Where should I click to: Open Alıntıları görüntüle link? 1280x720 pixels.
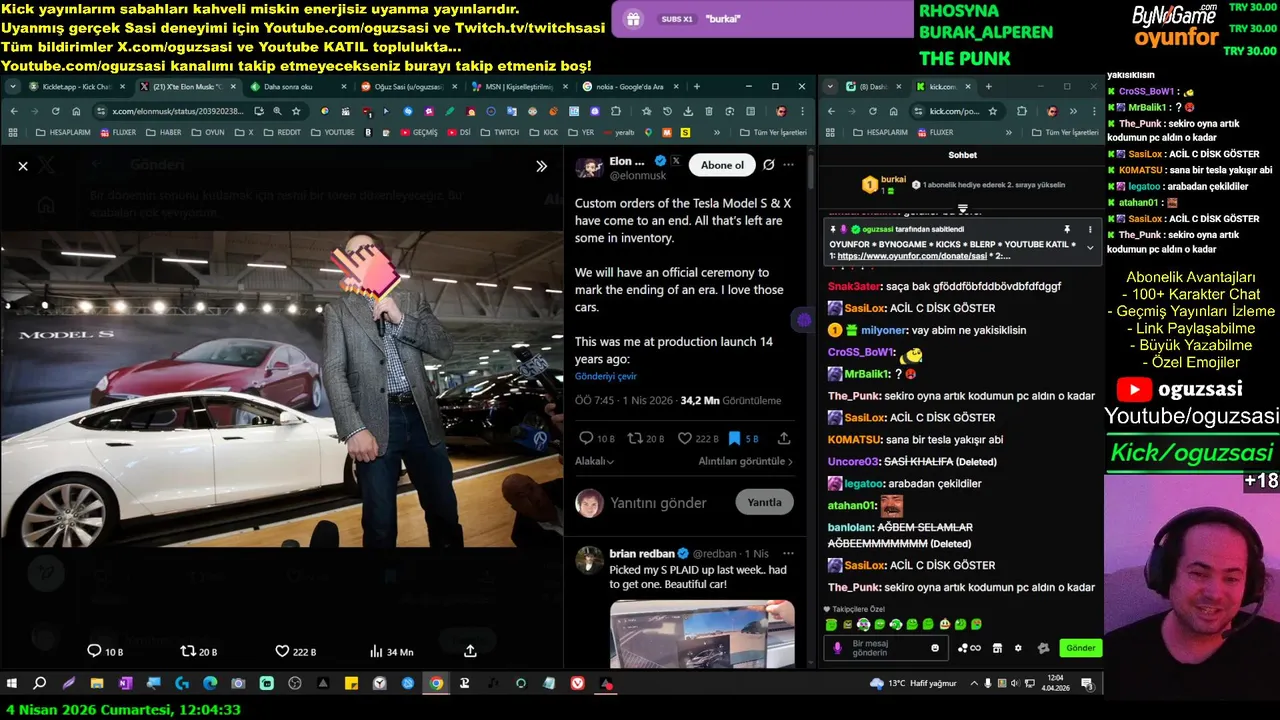(745, 461)
